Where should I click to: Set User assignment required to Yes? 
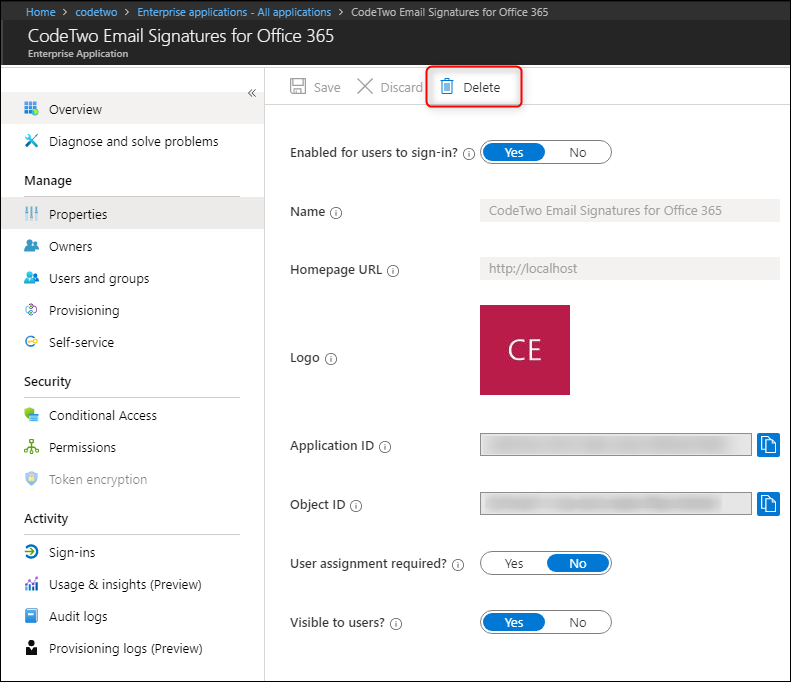pyautogui.click(x=514, y=563)
